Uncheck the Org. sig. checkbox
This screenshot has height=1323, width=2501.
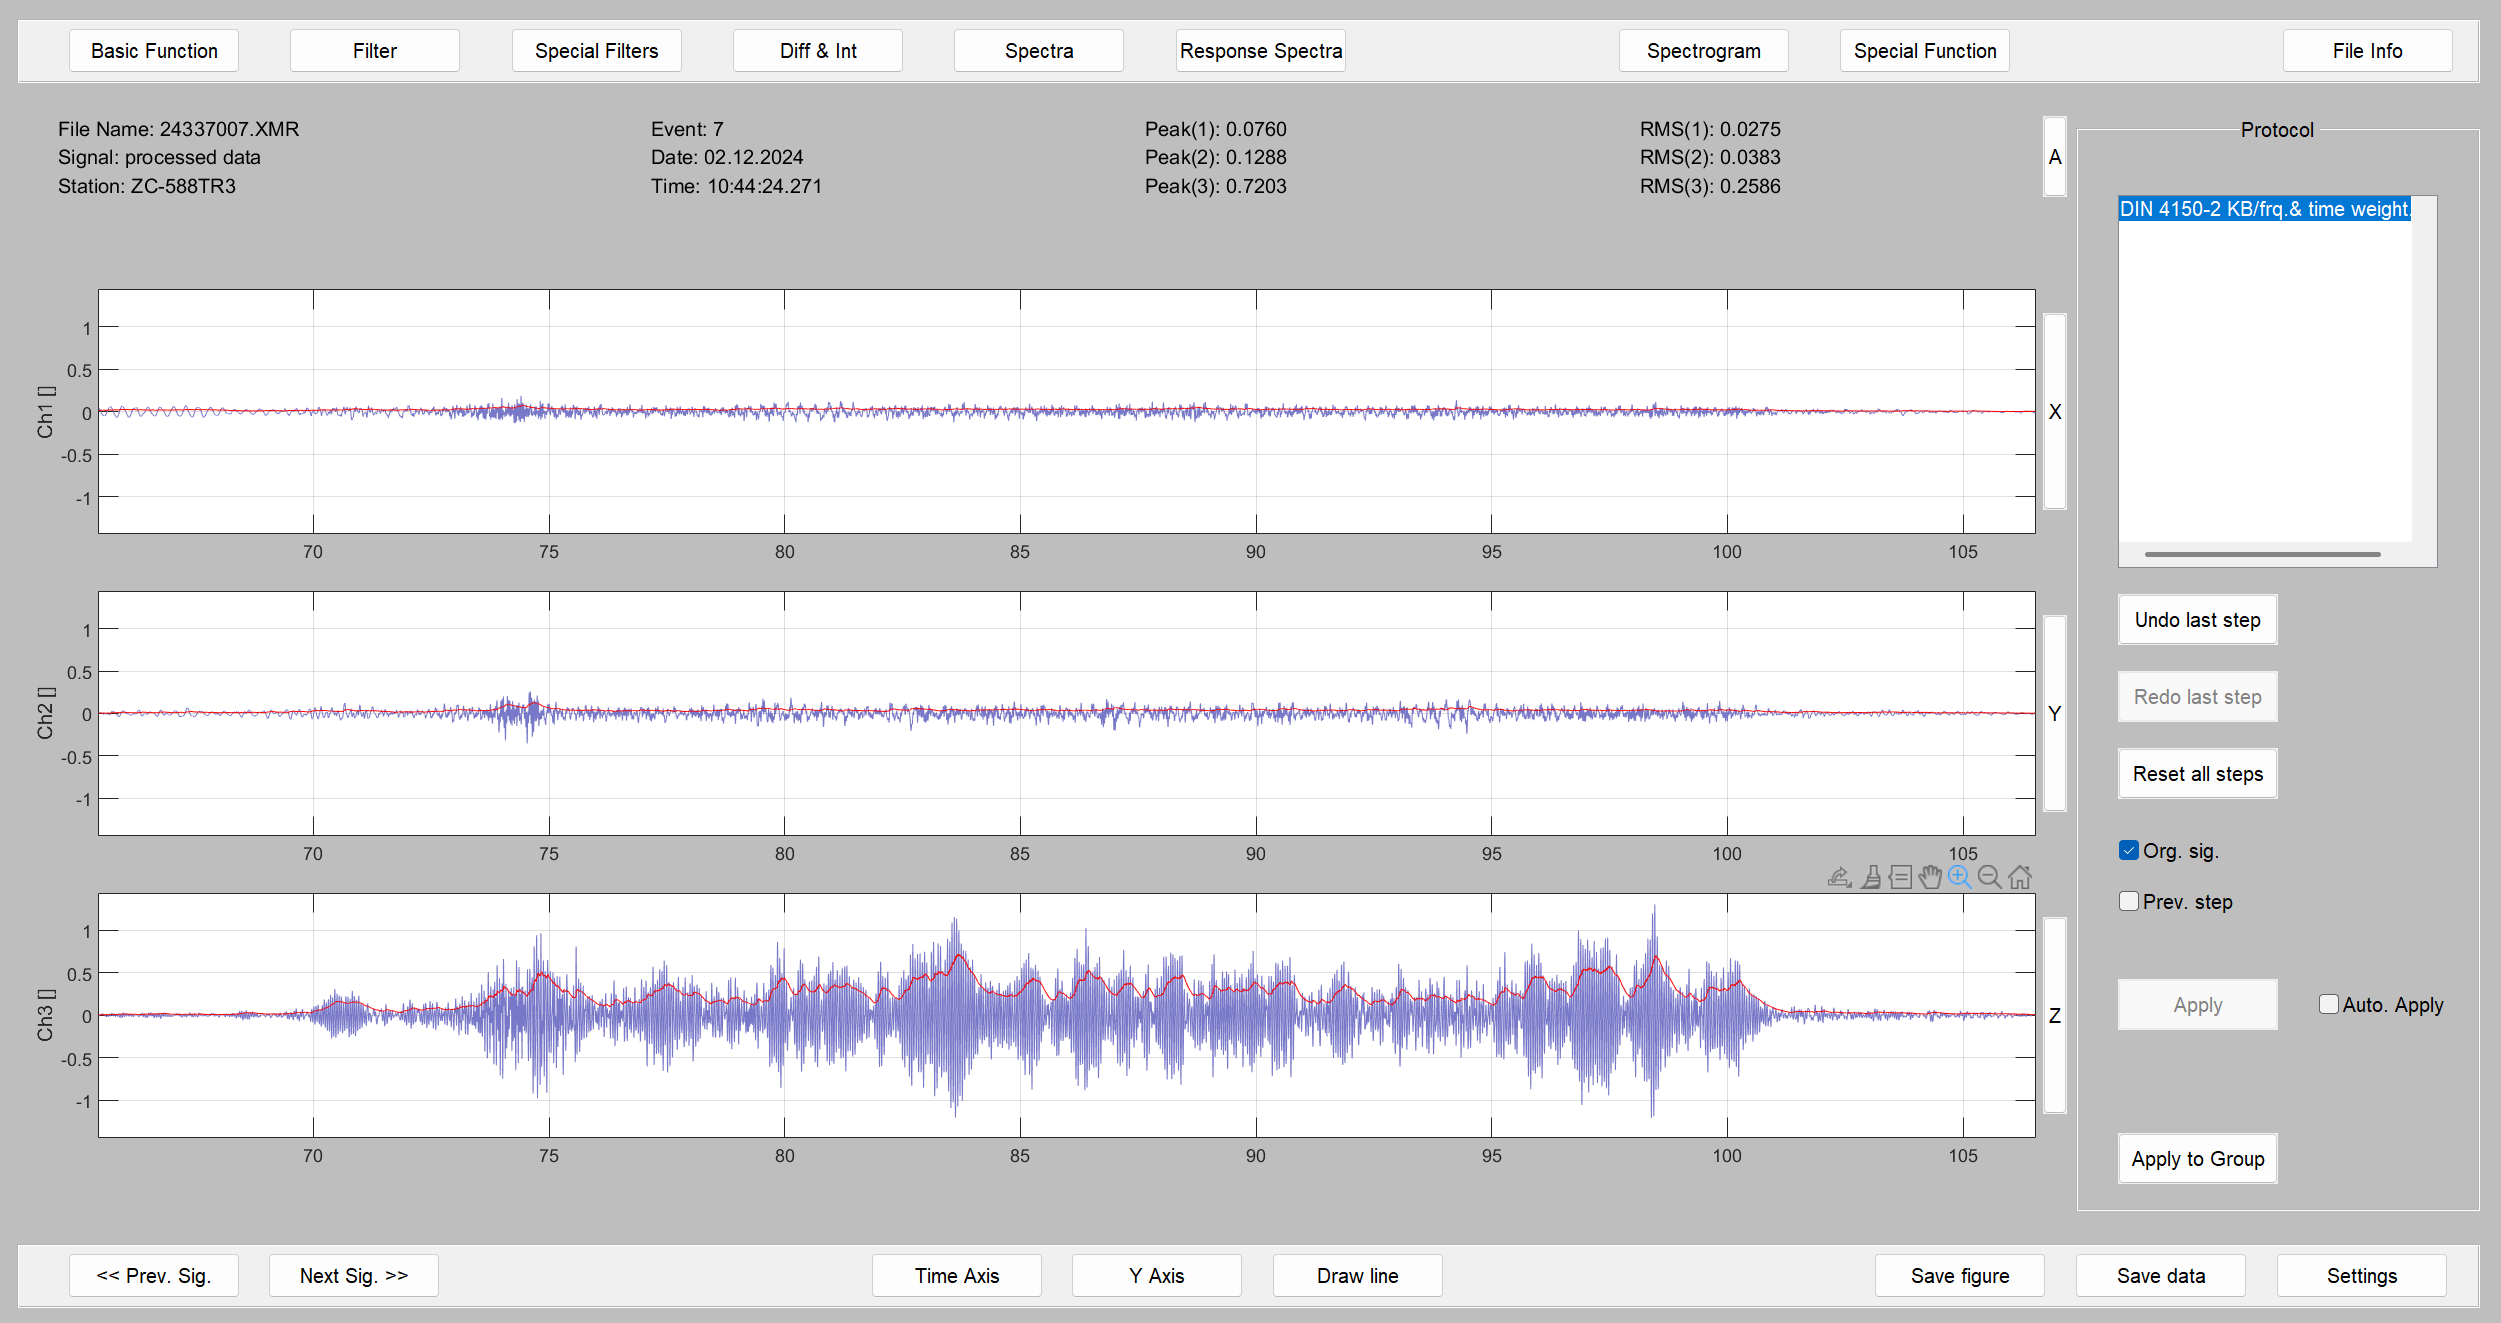pos(2129,851)
